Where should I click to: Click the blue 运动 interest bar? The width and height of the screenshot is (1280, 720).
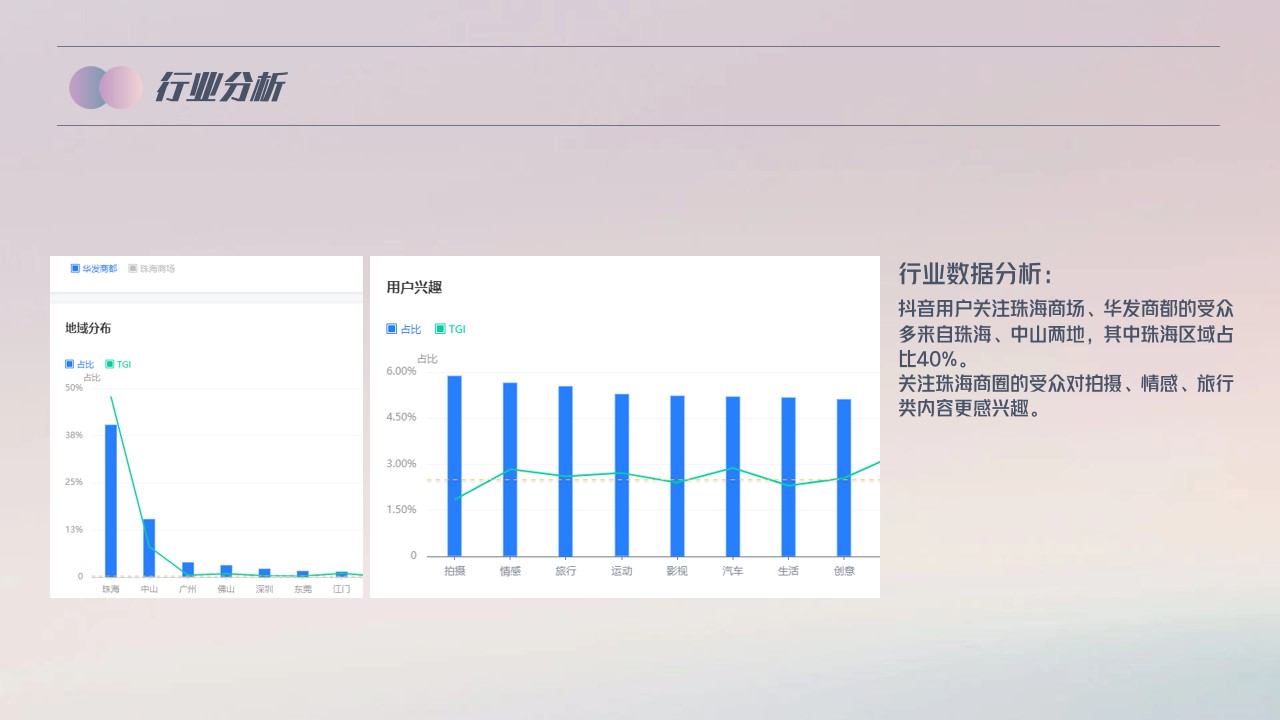pyautogui.click(x=621, y=475)
